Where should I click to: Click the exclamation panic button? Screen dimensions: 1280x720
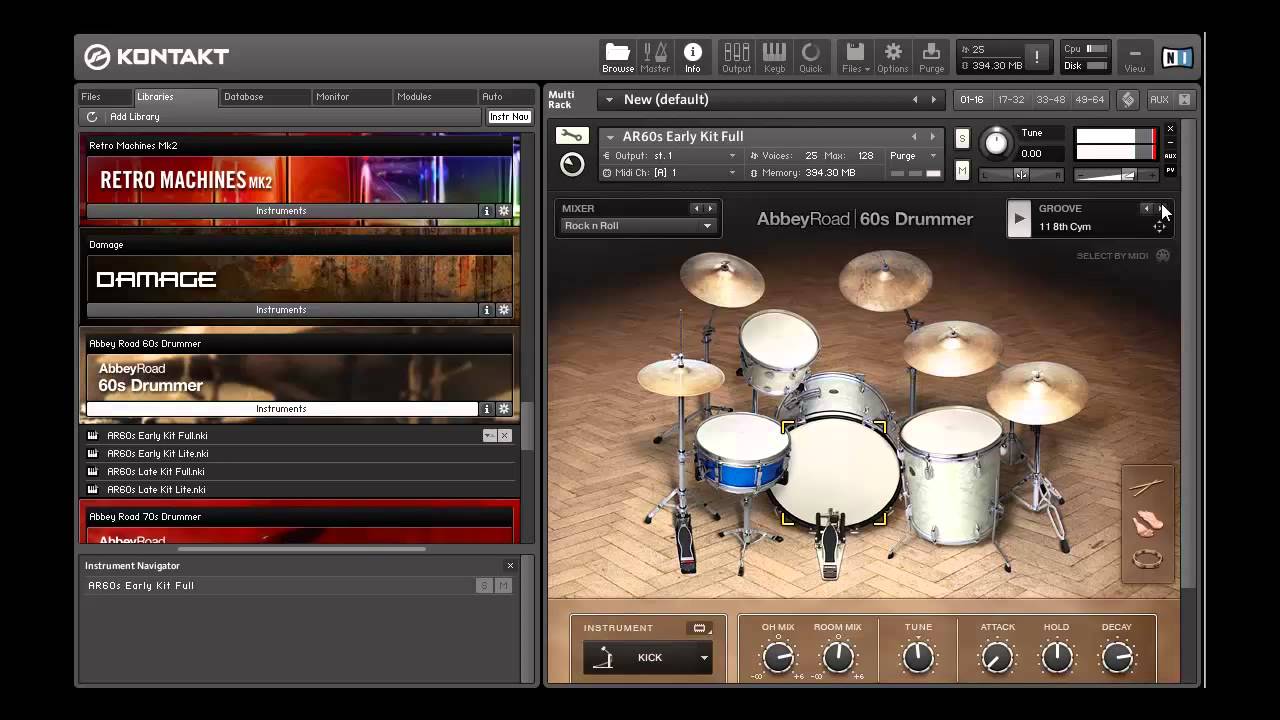point(1037,57)
